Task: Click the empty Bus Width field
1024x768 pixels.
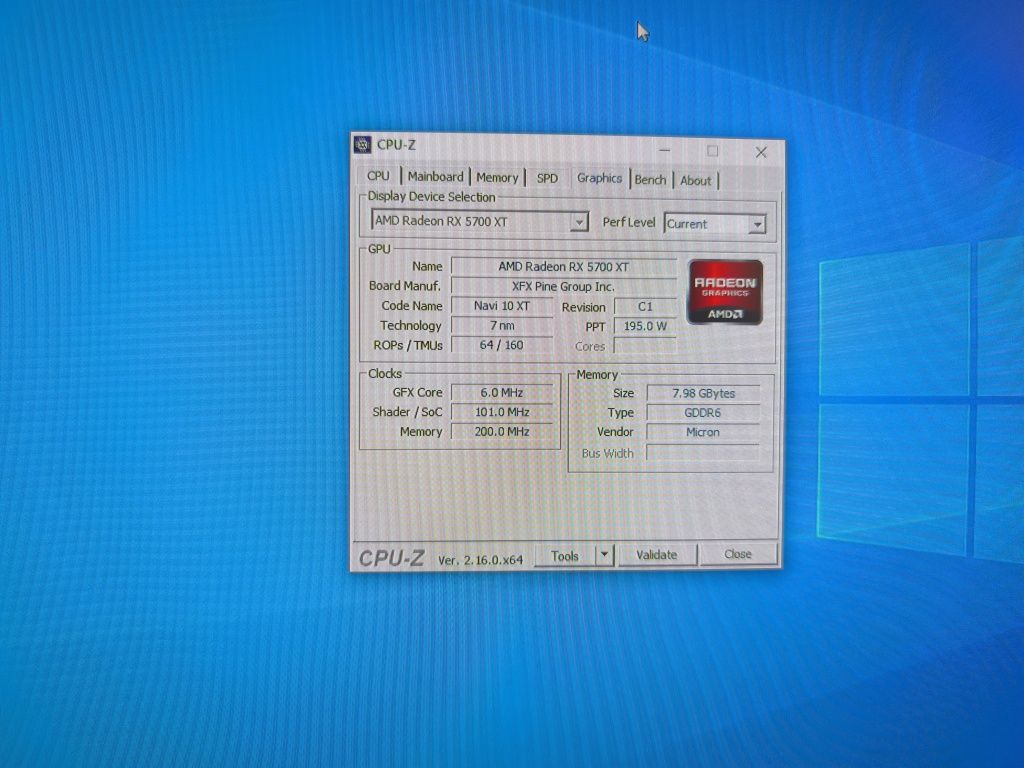Action: 703,453
